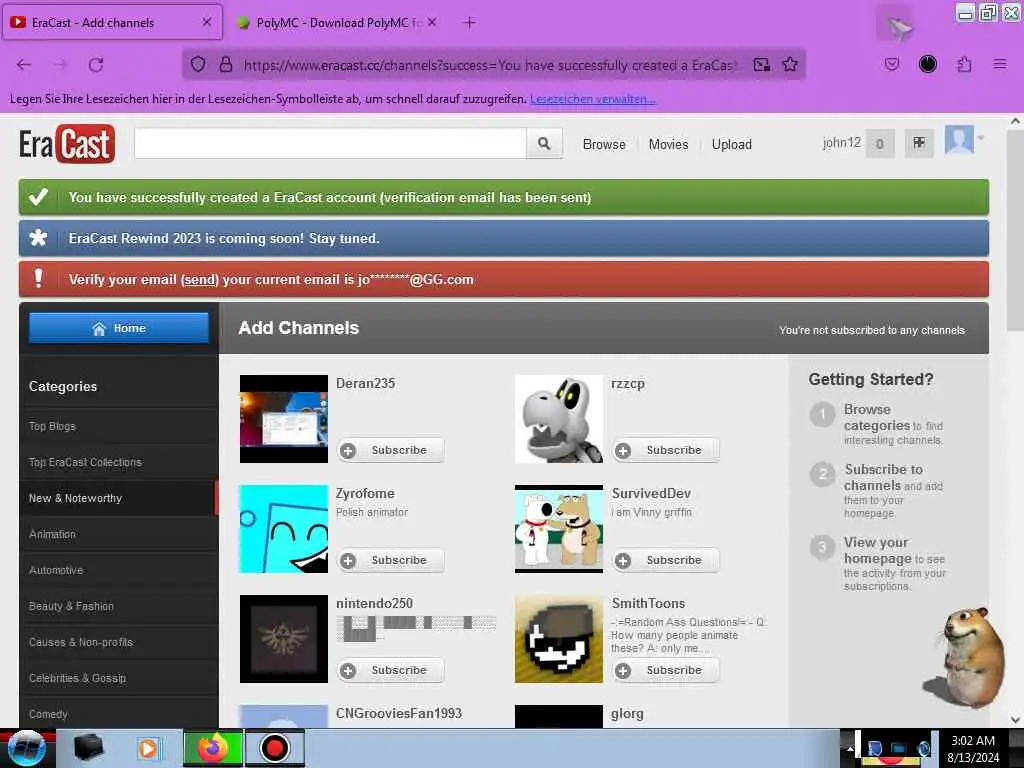
Task: Open the Upload menu item
Action: 731,144
